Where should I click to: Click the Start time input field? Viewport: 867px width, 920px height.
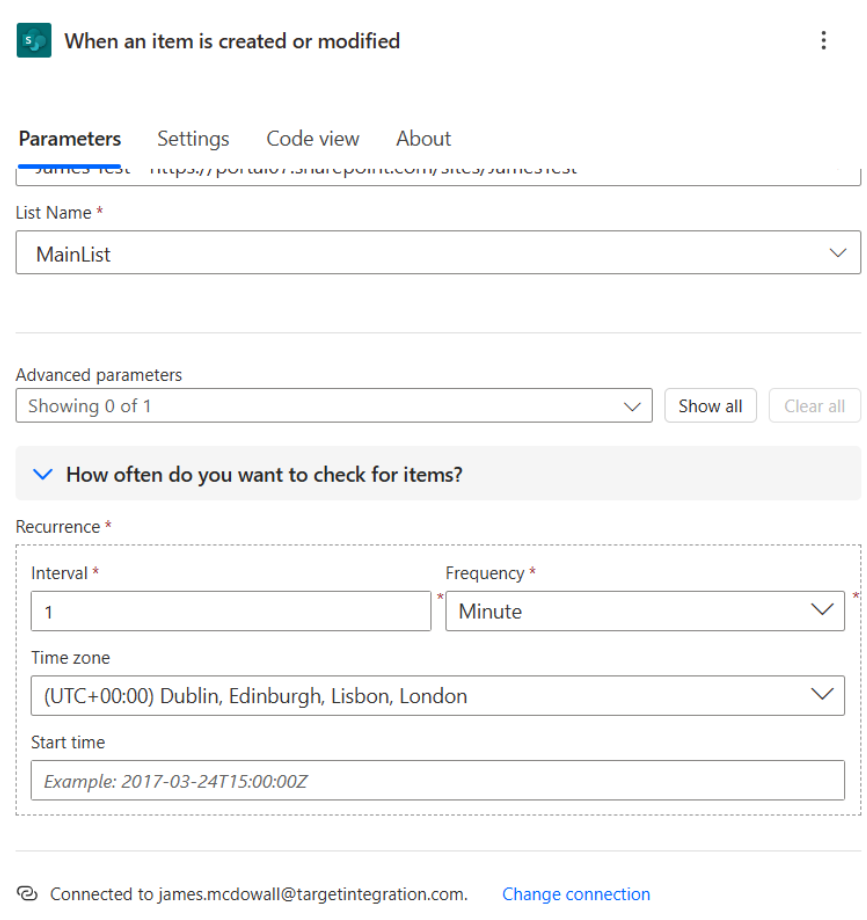(x=438, y=781)
